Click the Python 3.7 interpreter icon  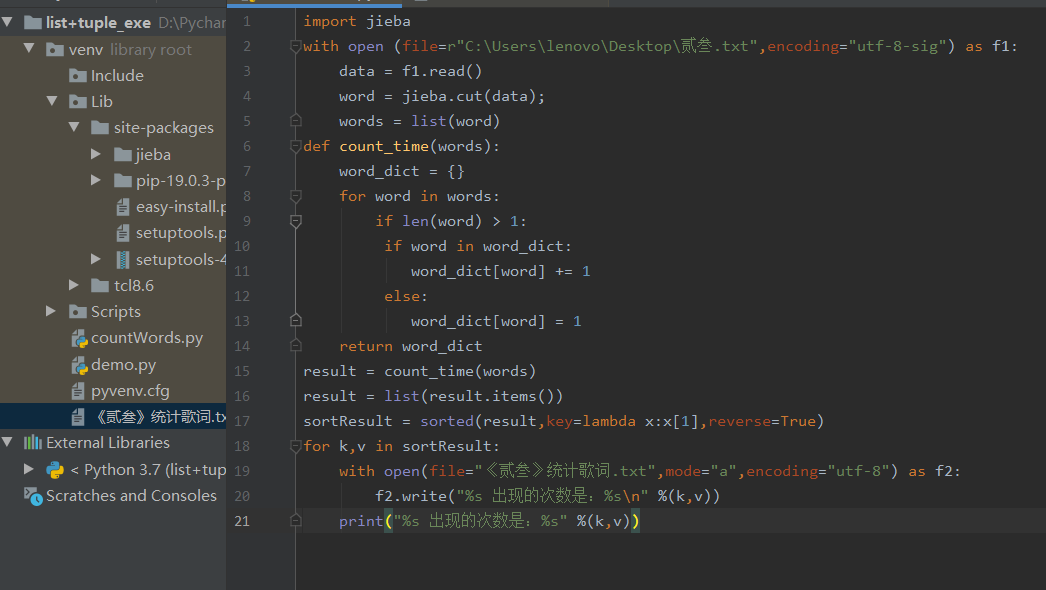click(54, 469)
